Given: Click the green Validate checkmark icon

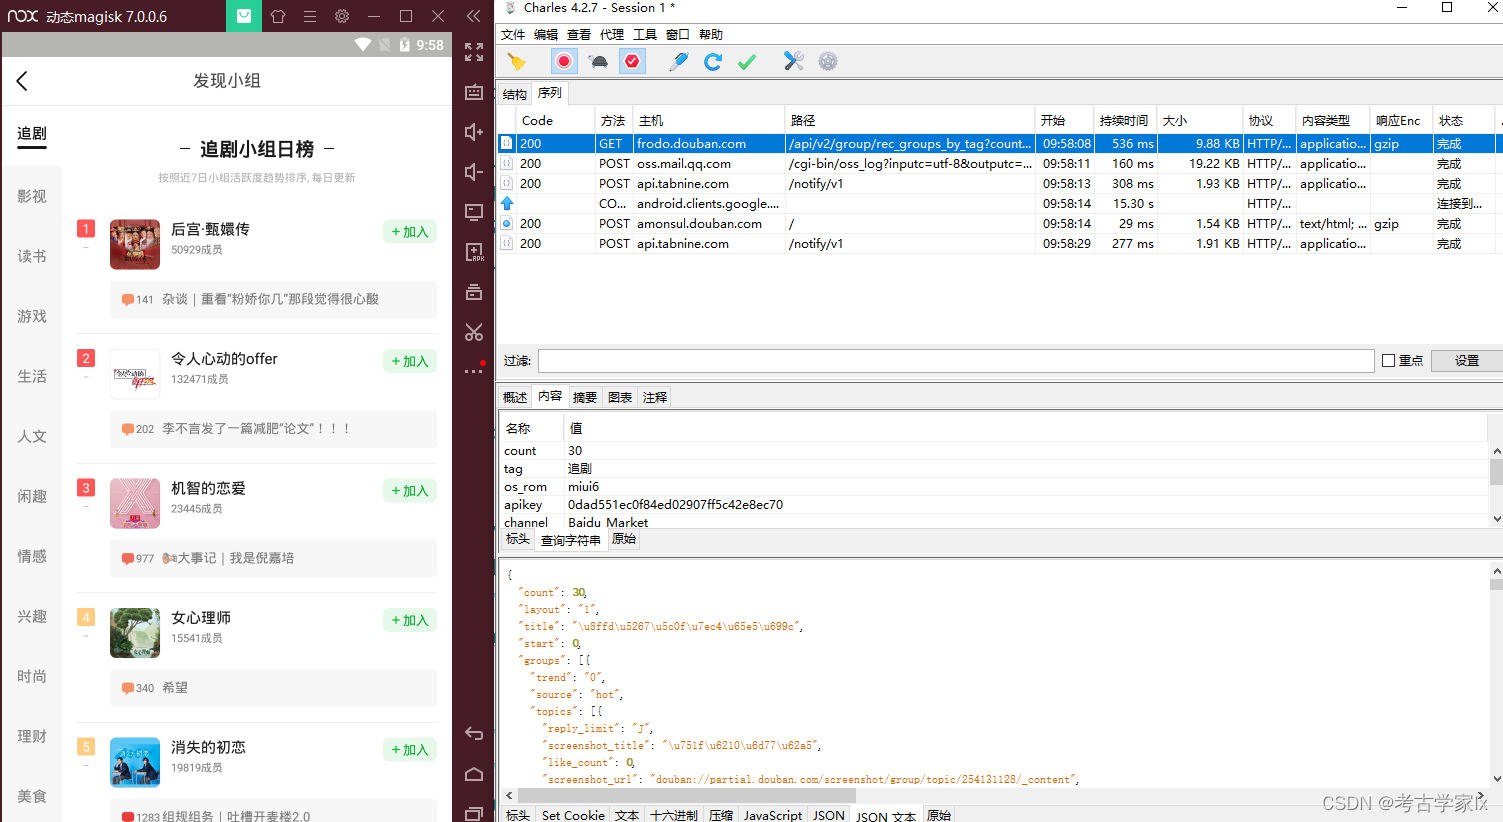Looking at the screenshot, I should 747,62.
